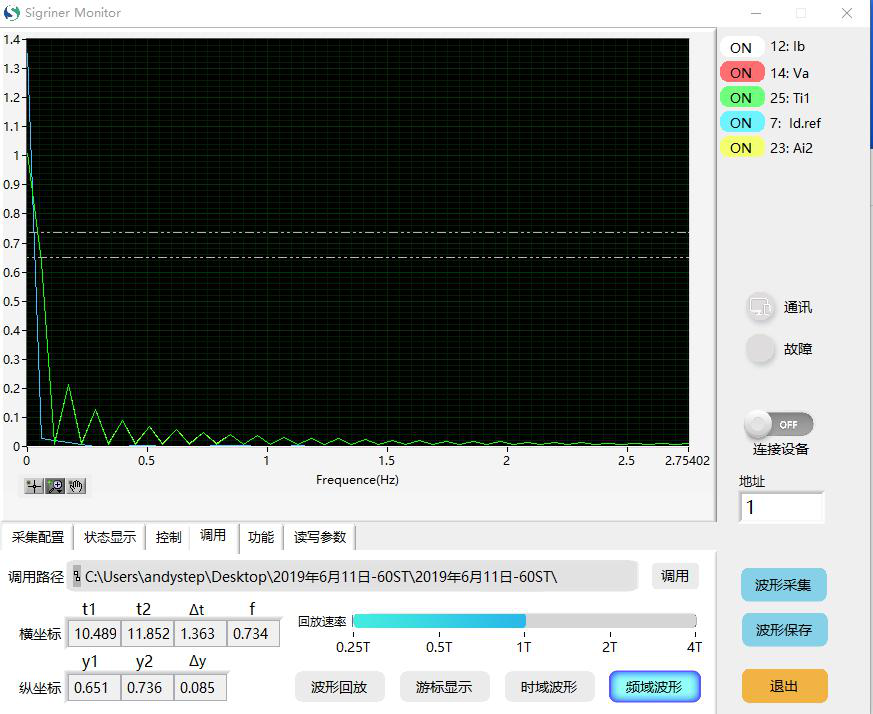Select the crosshair cursor tool below graph
The height and width of the screenshot is (714, 873).
[34, 486]
